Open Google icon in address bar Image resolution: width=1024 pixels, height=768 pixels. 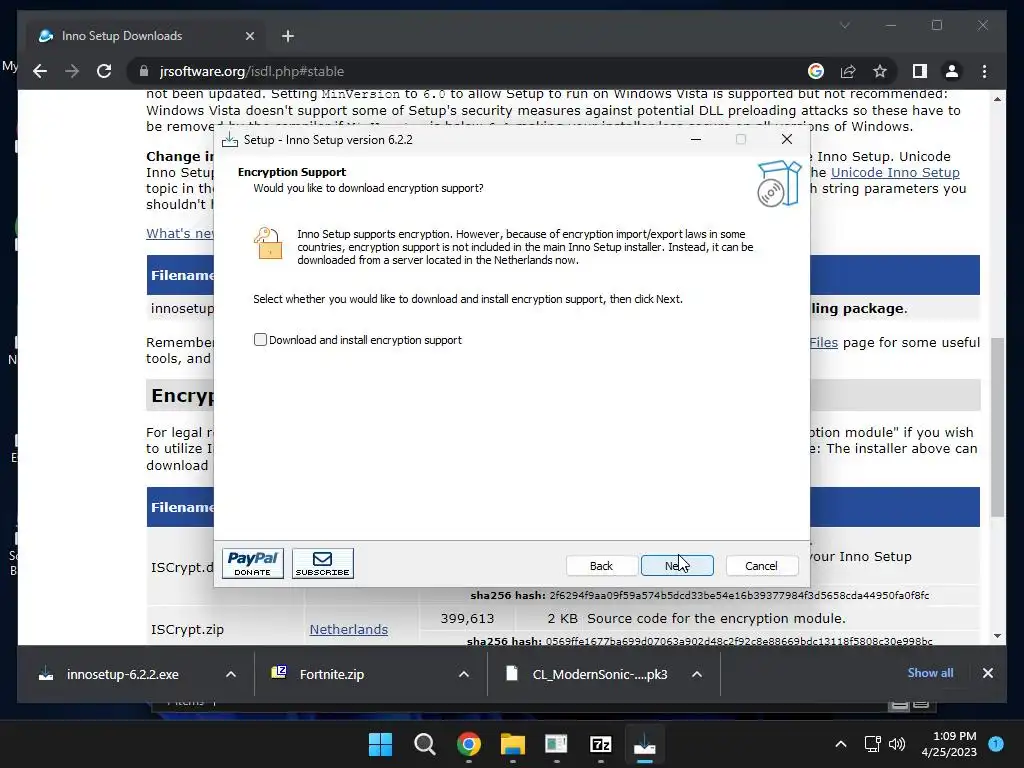(x=816, y=71)
